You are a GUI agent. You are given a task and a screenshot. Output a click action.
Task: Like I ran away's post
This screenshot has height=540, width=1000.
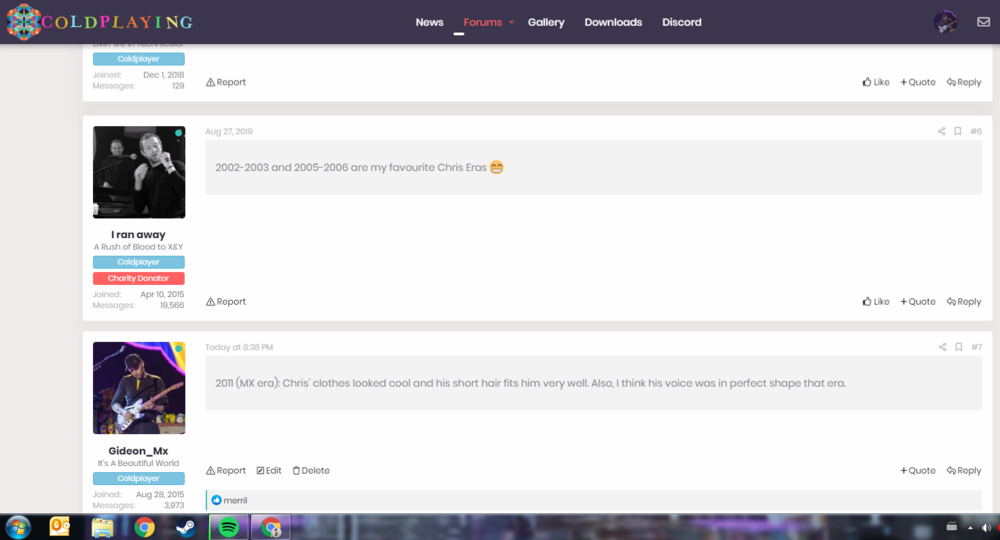(876, 302)
